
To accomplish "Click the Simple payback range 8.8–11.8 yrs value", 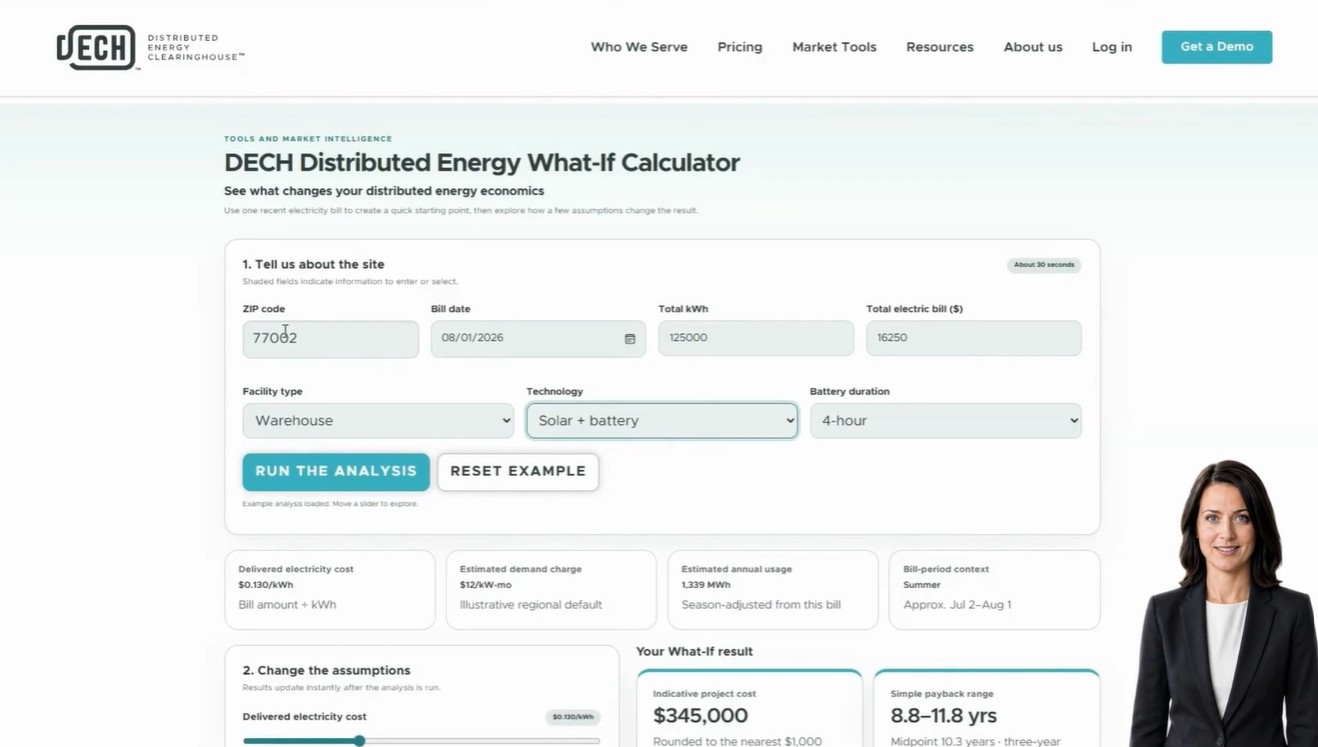I will pos(944,716).
